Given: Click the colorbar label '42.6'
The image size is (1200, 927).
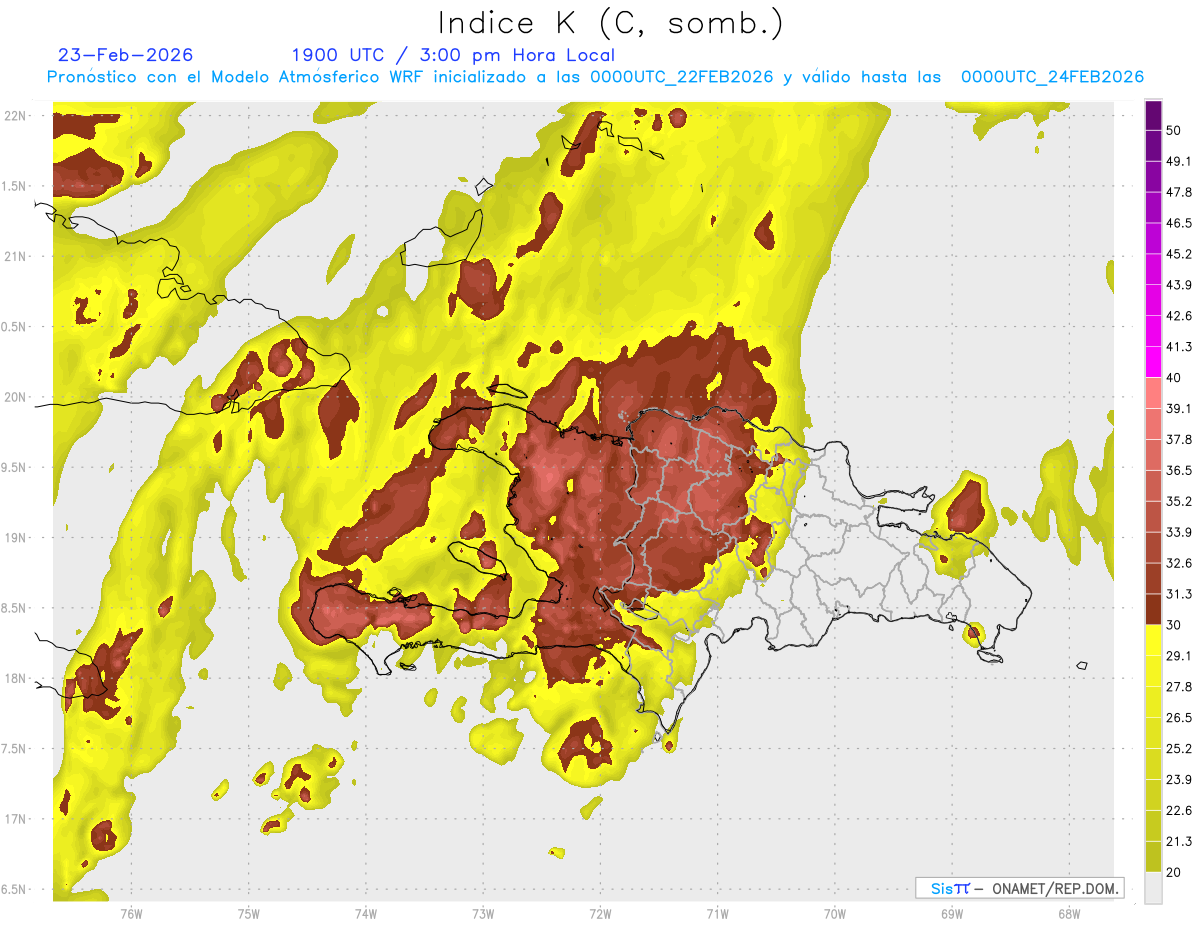Looking at the screenshot, I should point(1179,316).
